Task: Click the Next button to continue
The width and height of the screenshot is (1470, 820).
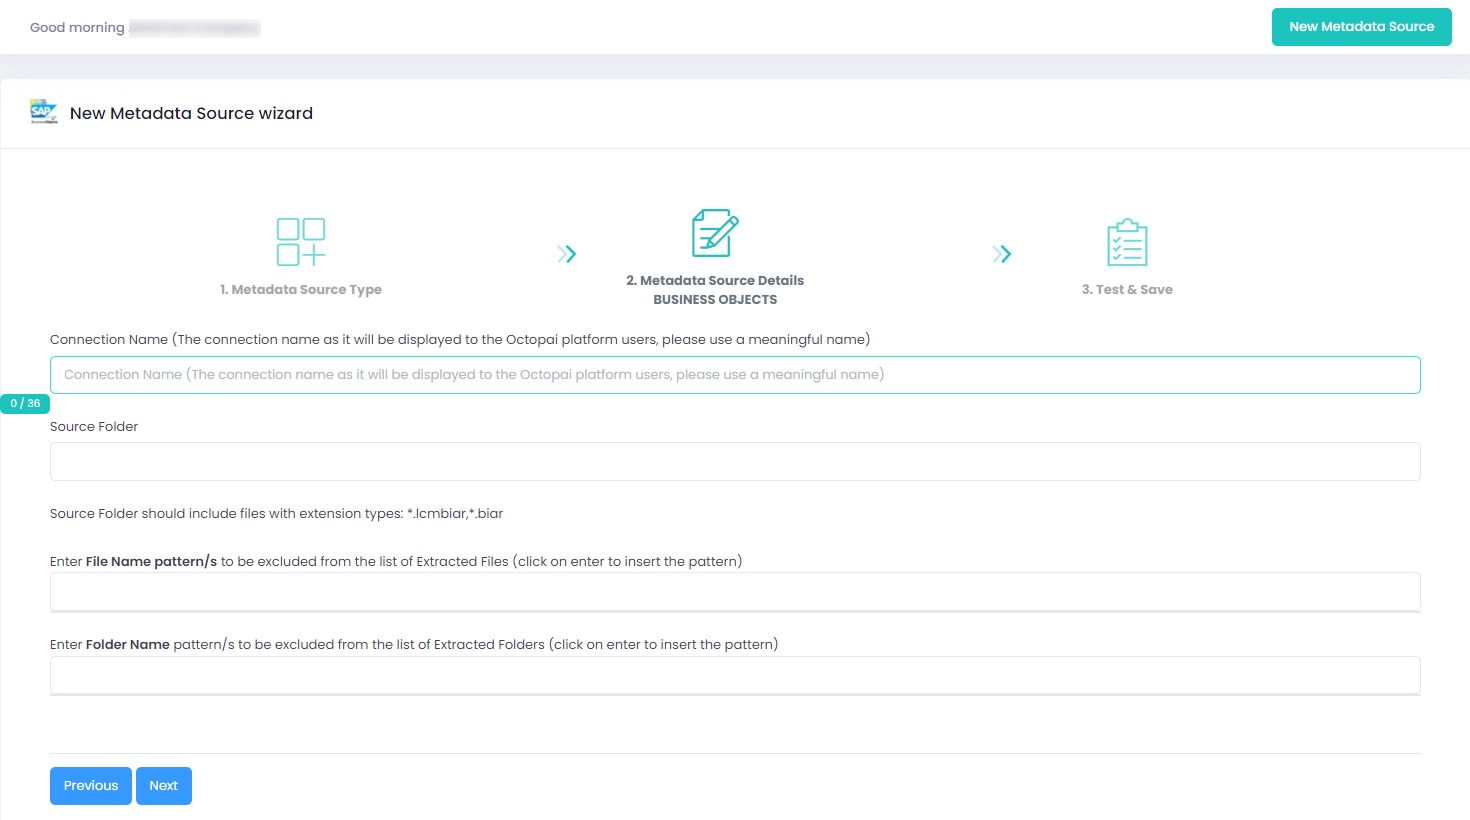Action: click(163, 786)
